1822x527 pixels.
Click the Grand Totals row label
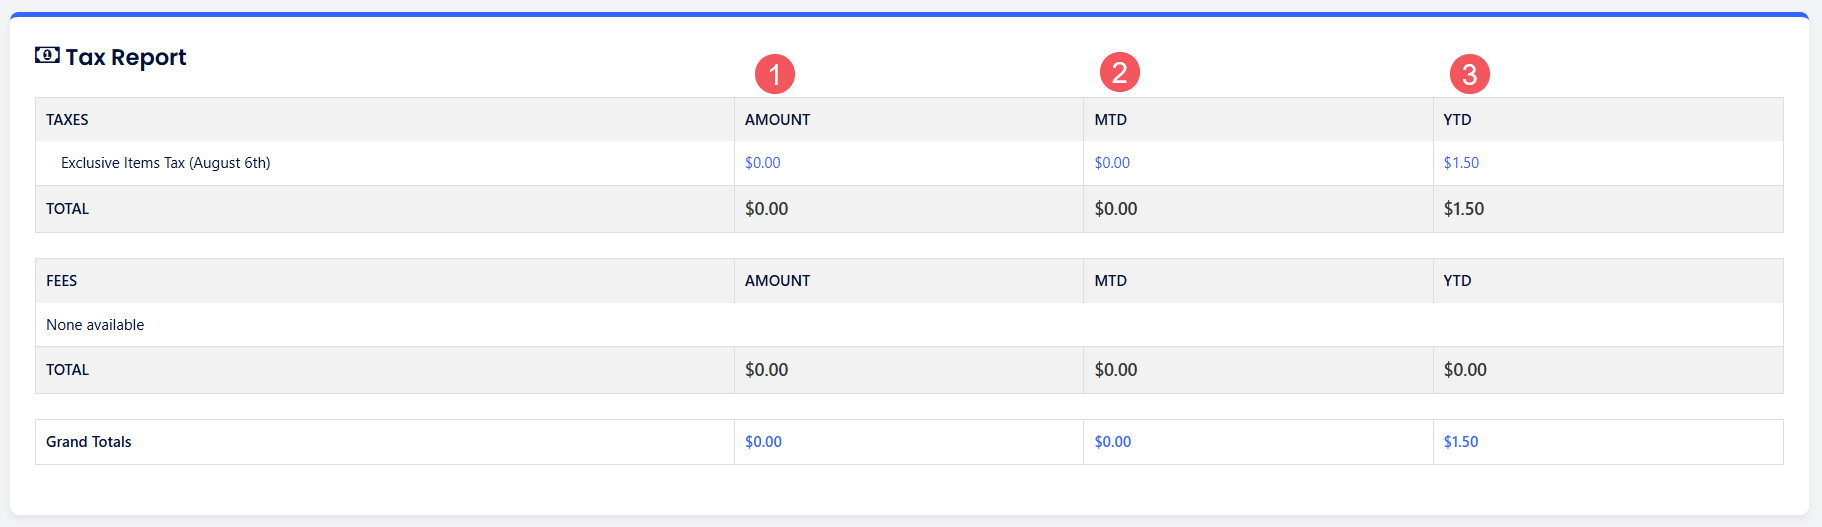pyautogui.click(x=89, y=442)
